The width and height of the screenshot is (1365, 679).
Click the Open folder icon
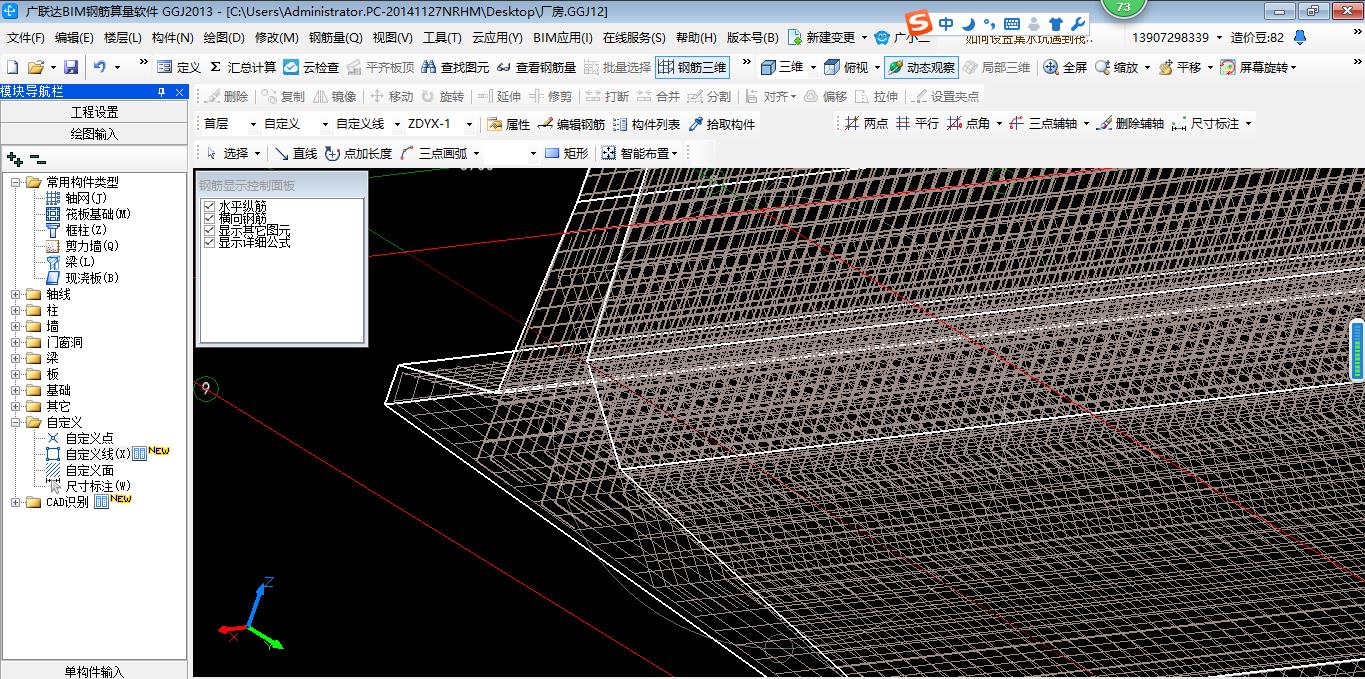pos(36,67)
